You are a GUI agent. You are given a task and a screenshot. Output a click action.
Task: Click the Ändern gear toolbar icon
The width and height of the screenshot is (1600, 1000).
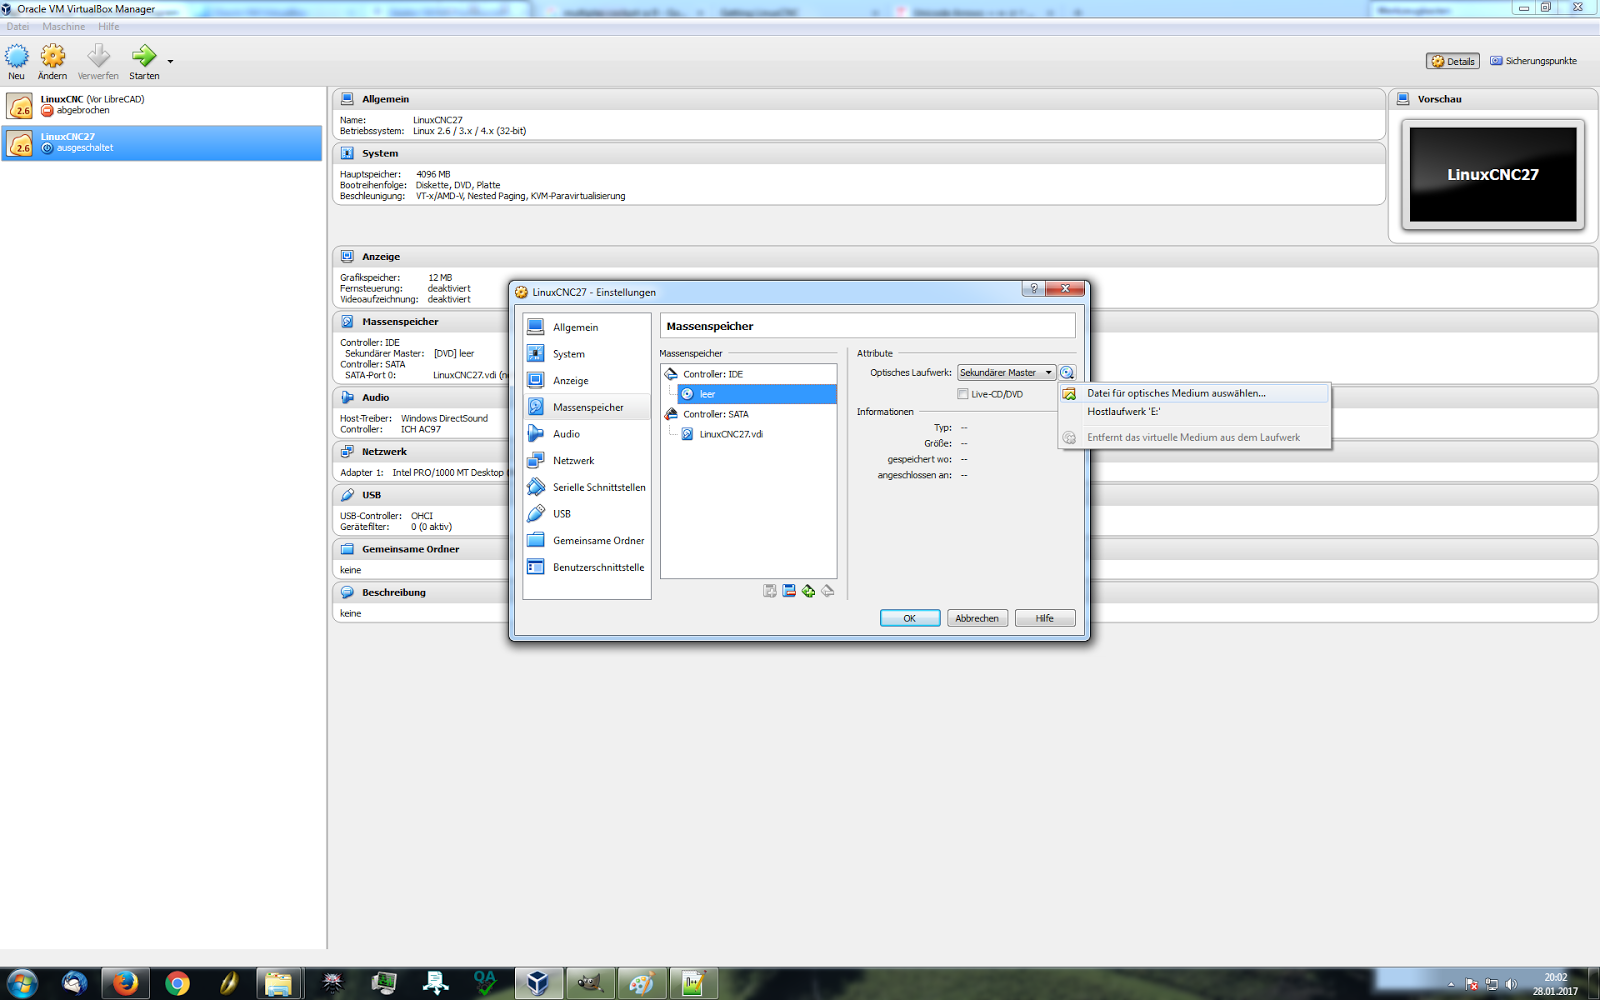52,56
